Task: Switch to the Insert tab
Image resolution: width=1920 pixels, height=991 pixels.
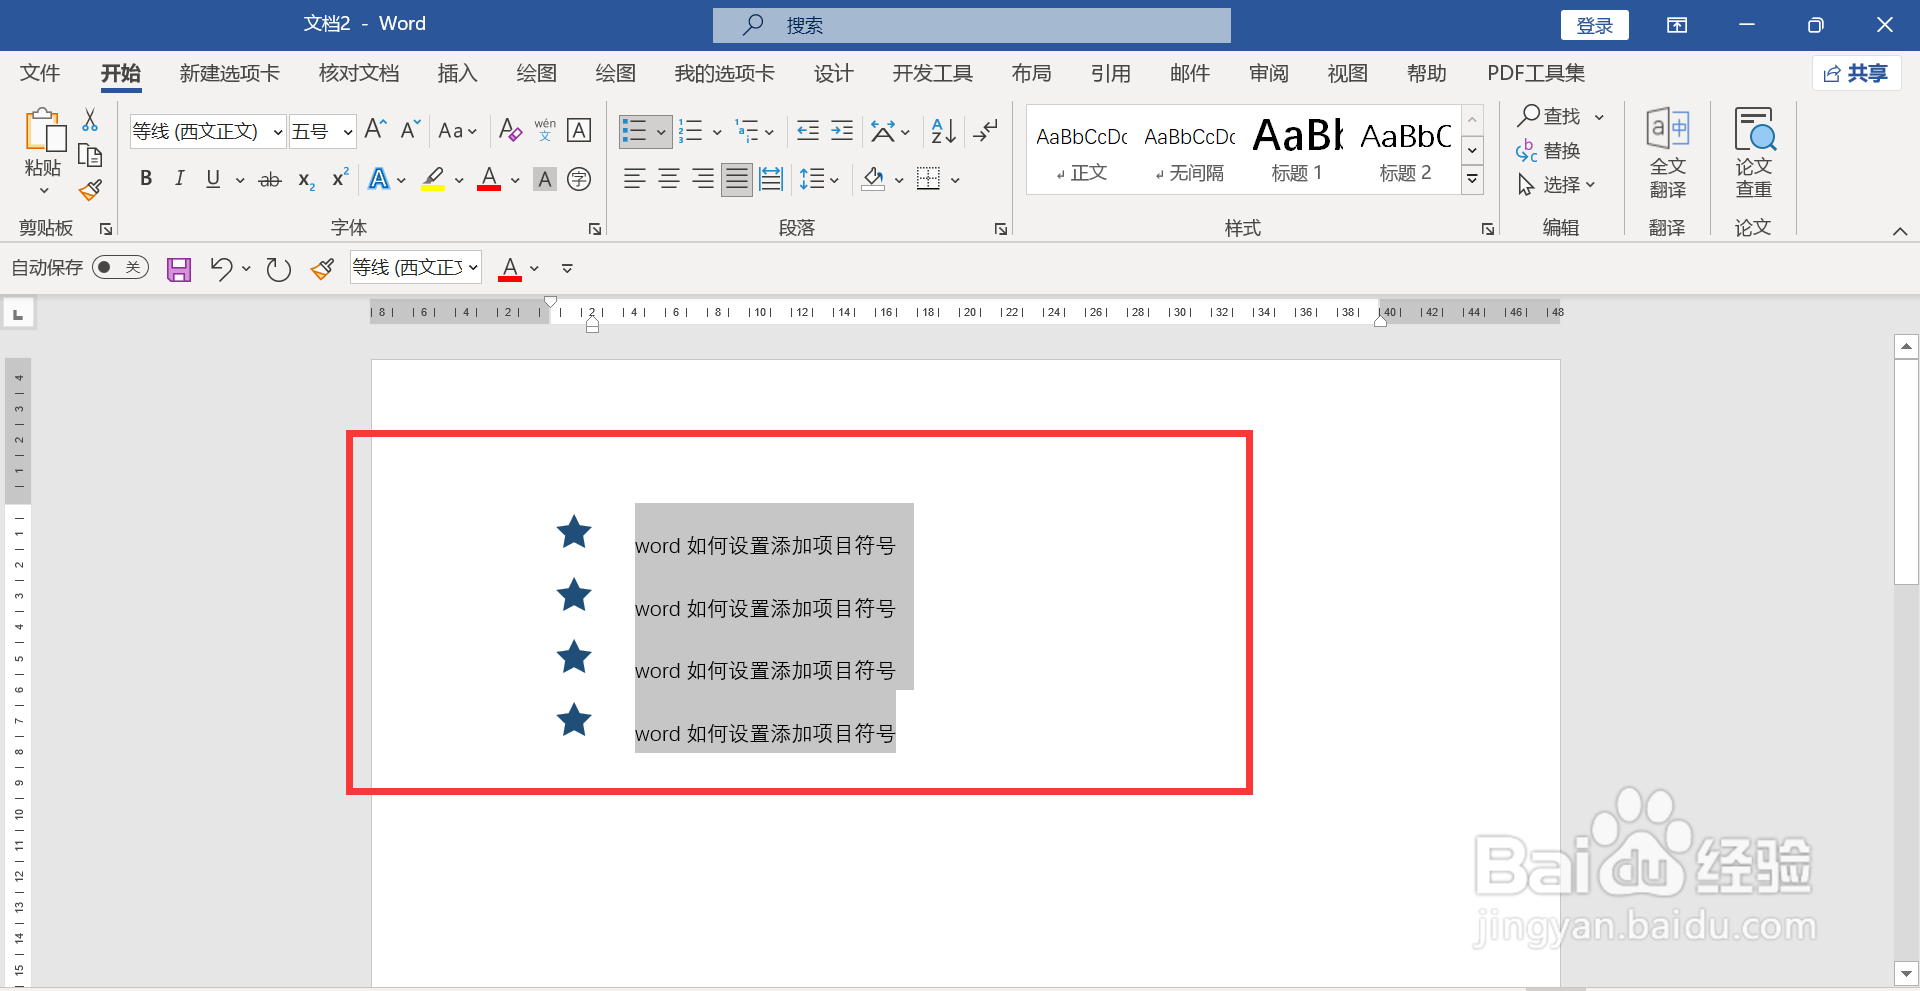Action: (x=457, y=73)
